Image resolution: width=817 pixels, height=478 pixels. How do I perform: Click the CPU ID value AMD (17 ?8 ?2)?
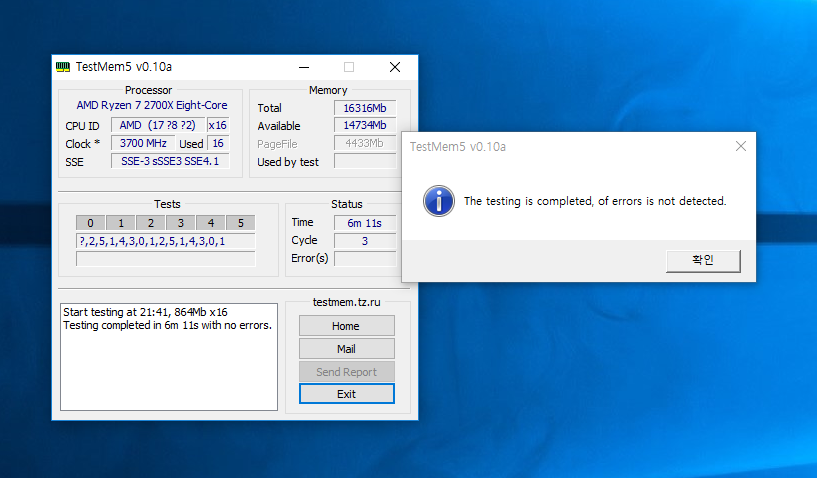158,125
